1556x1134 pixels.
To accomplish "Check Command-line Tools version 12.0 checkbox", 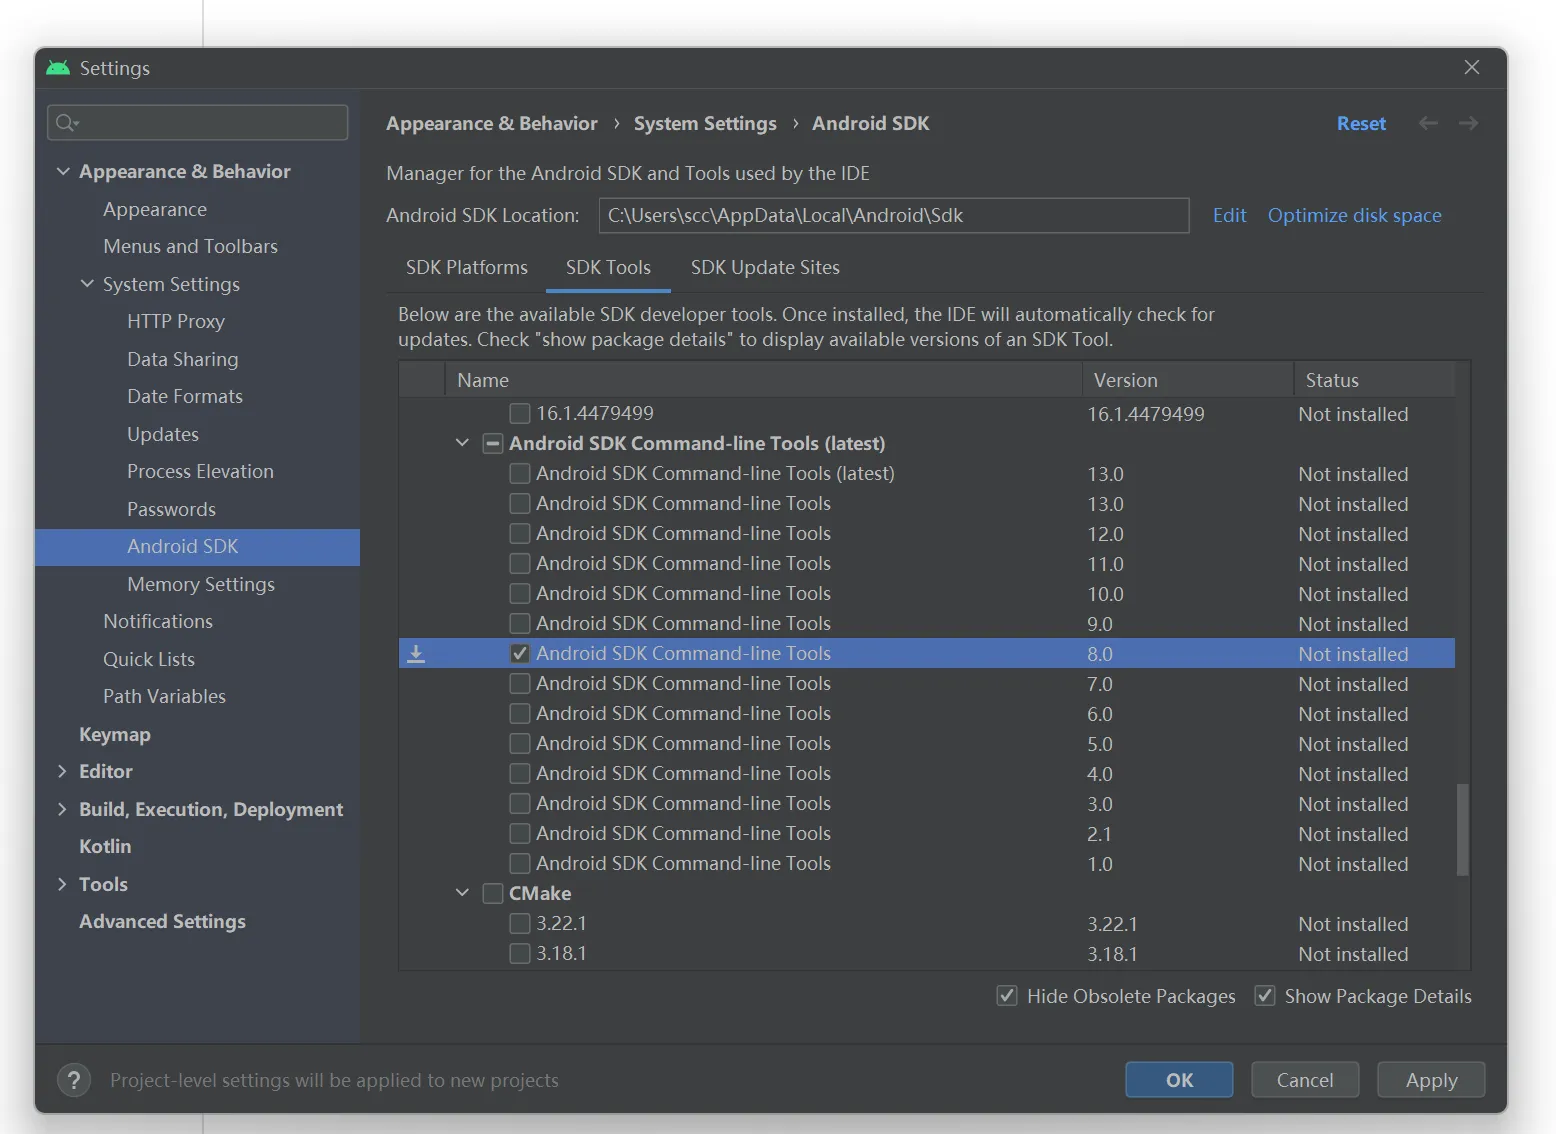I will coord(520,533).
